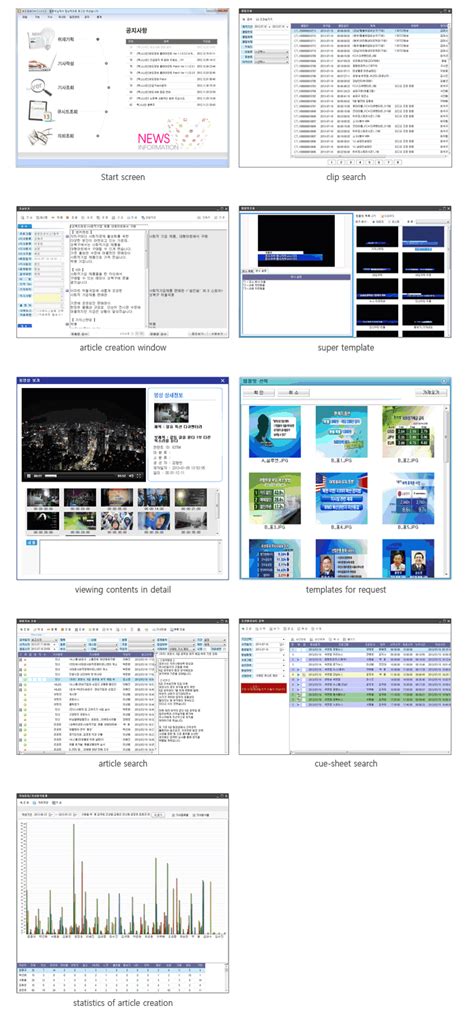This screenshot has width=474, height=1023.
Task: Select template thumbnail B_표2.JPG
Action: [408, 431]
